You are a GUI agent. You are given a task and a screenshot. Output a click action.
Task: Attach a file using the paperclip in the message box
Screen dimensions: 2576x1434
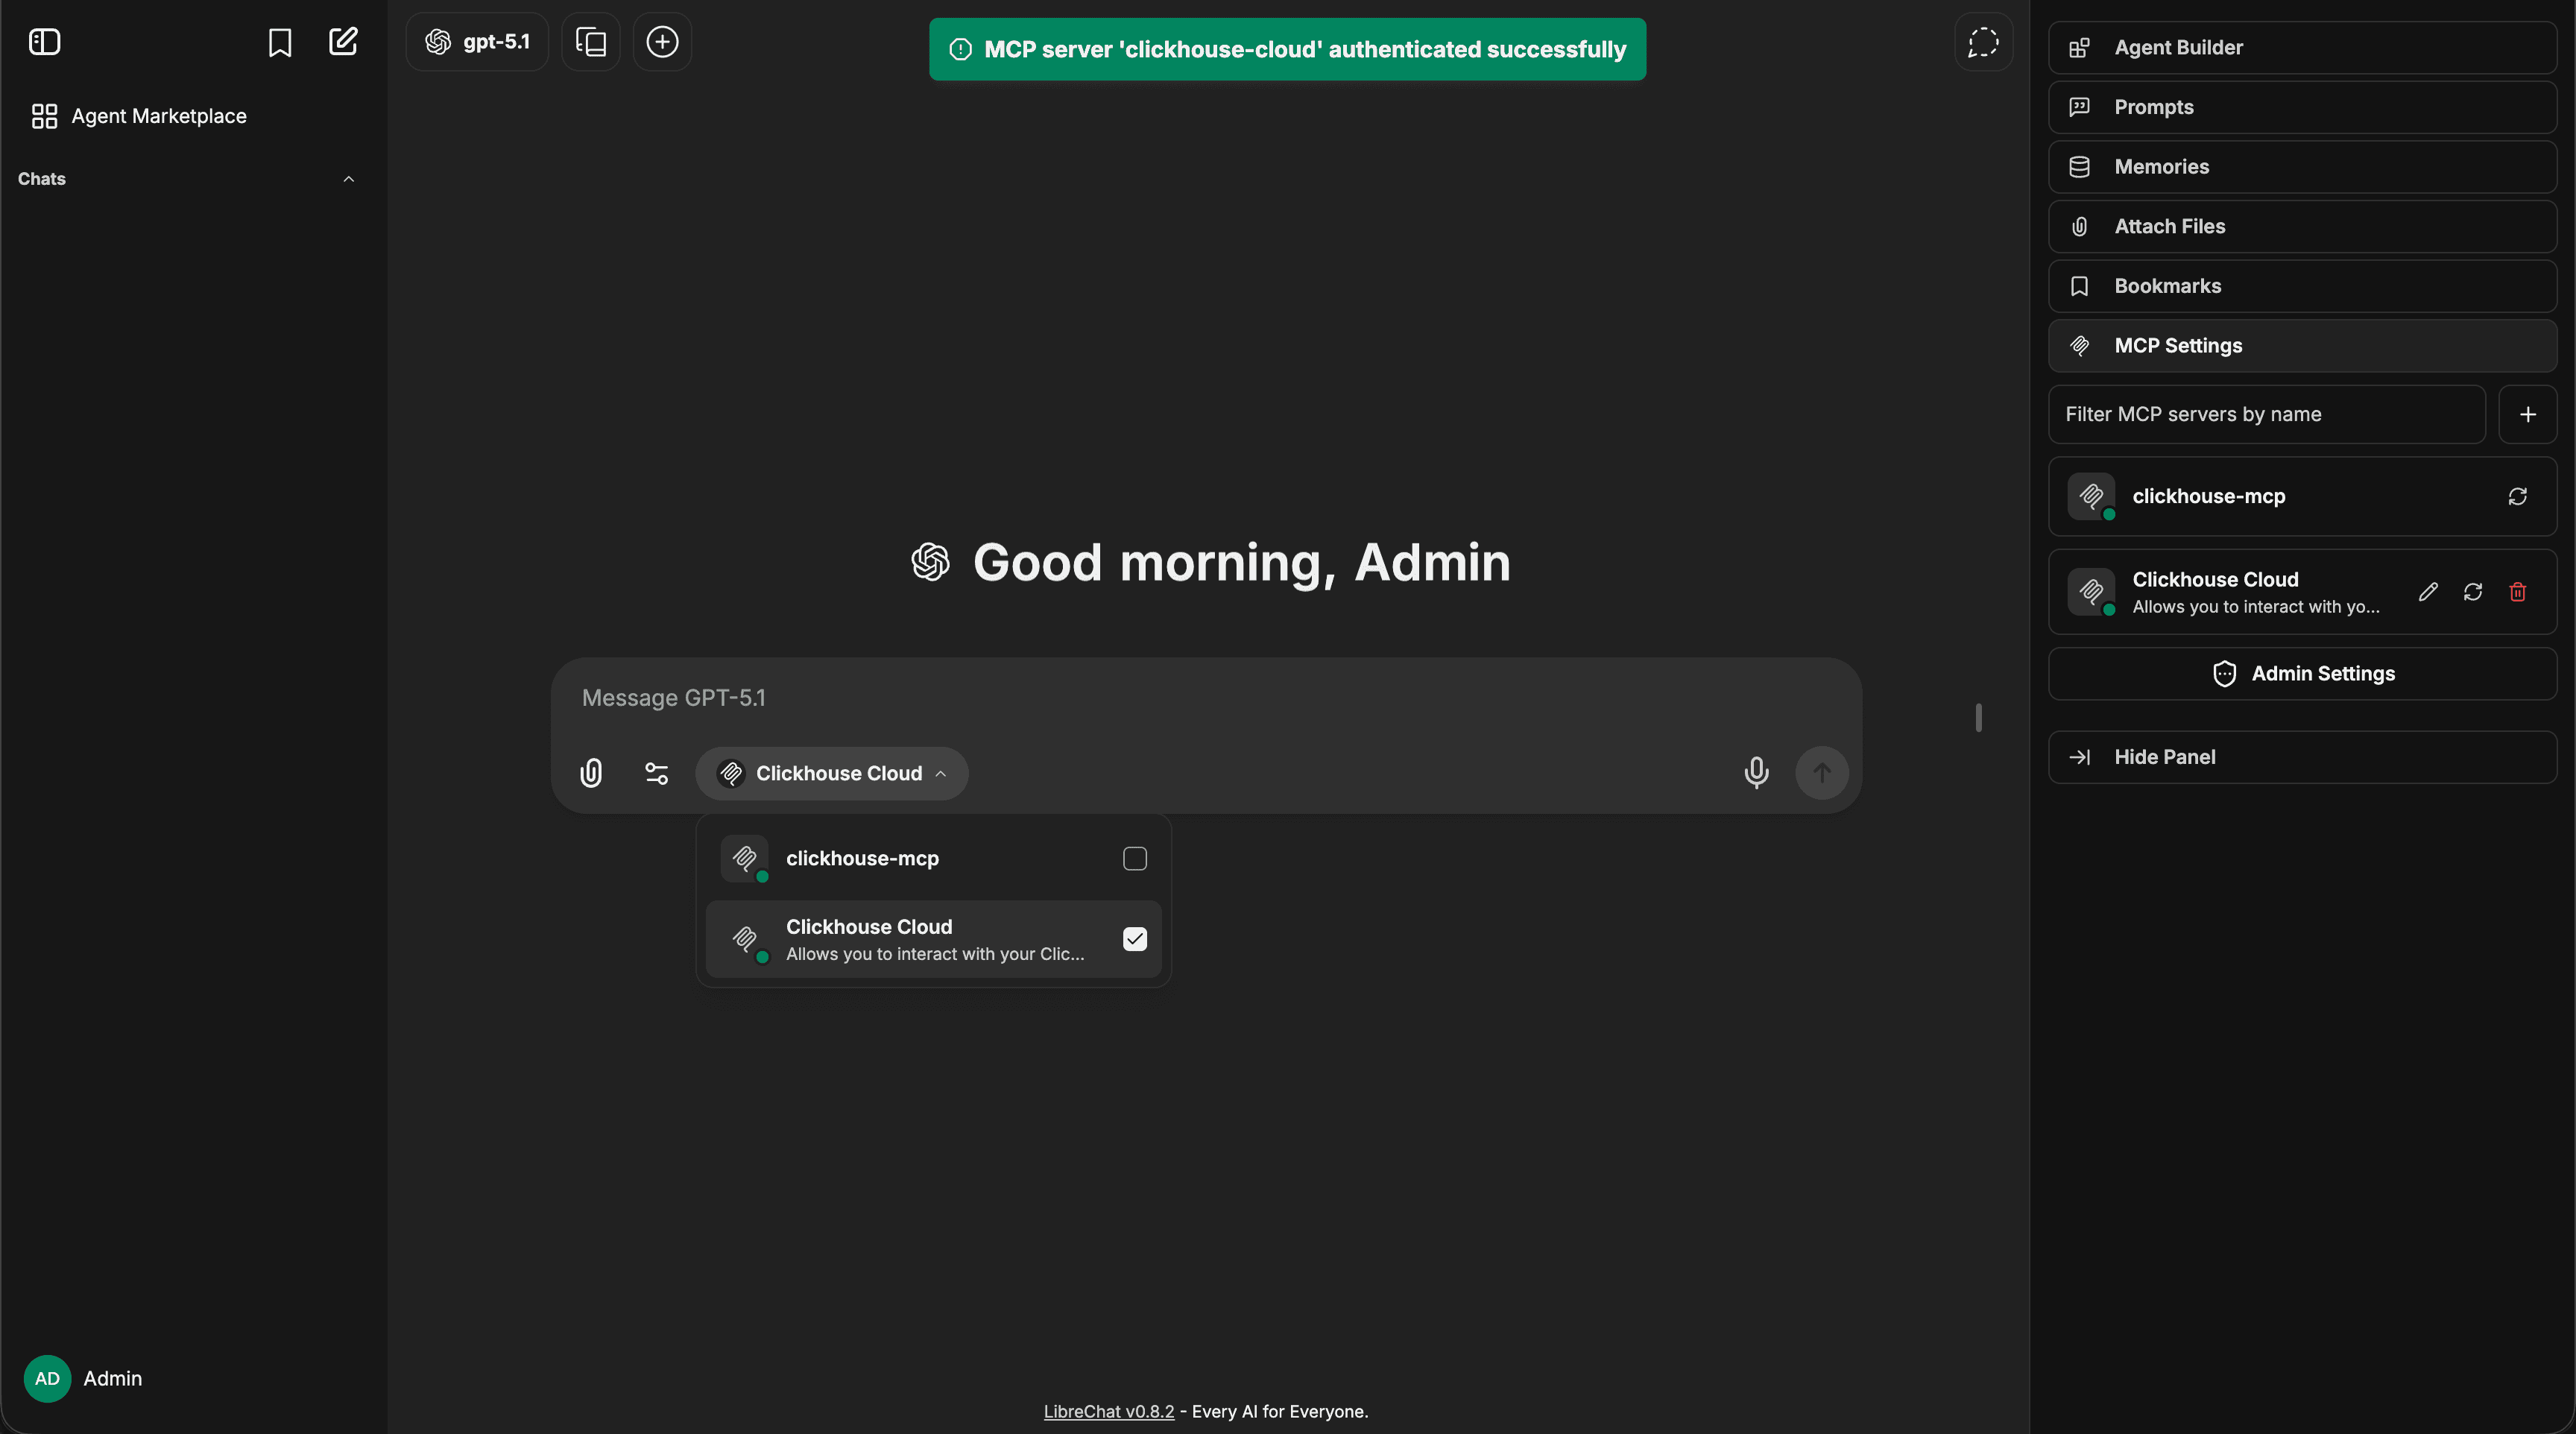tap(591, 773)
